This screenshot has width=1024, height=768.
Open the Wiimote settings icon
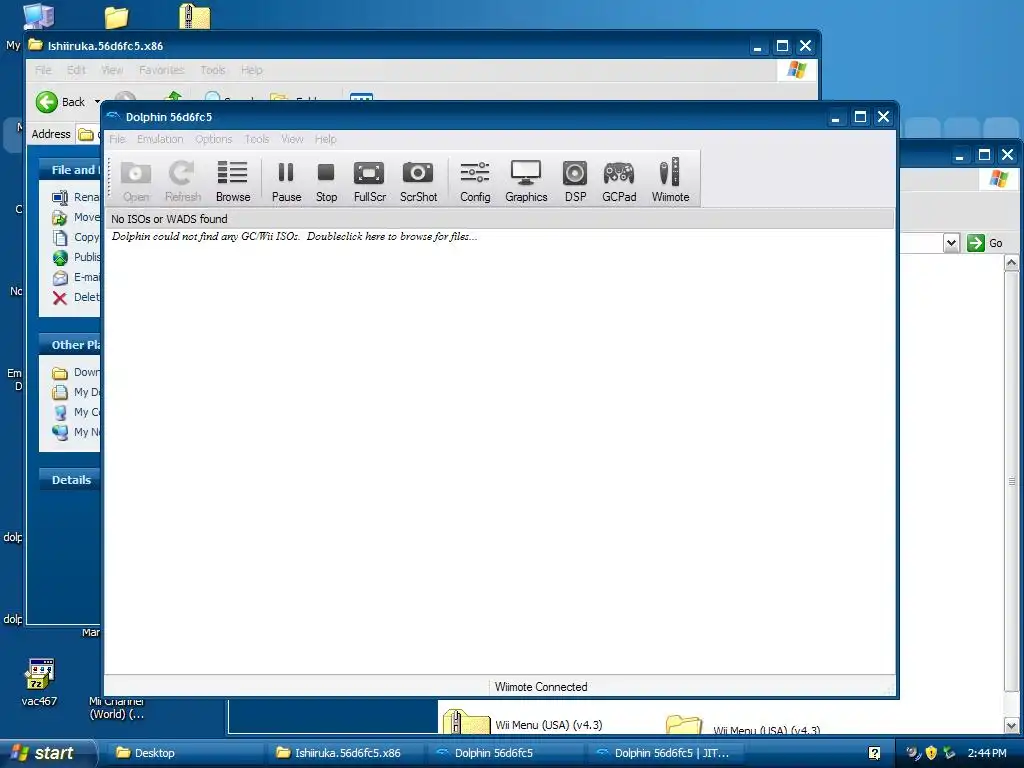coord(670,182)
